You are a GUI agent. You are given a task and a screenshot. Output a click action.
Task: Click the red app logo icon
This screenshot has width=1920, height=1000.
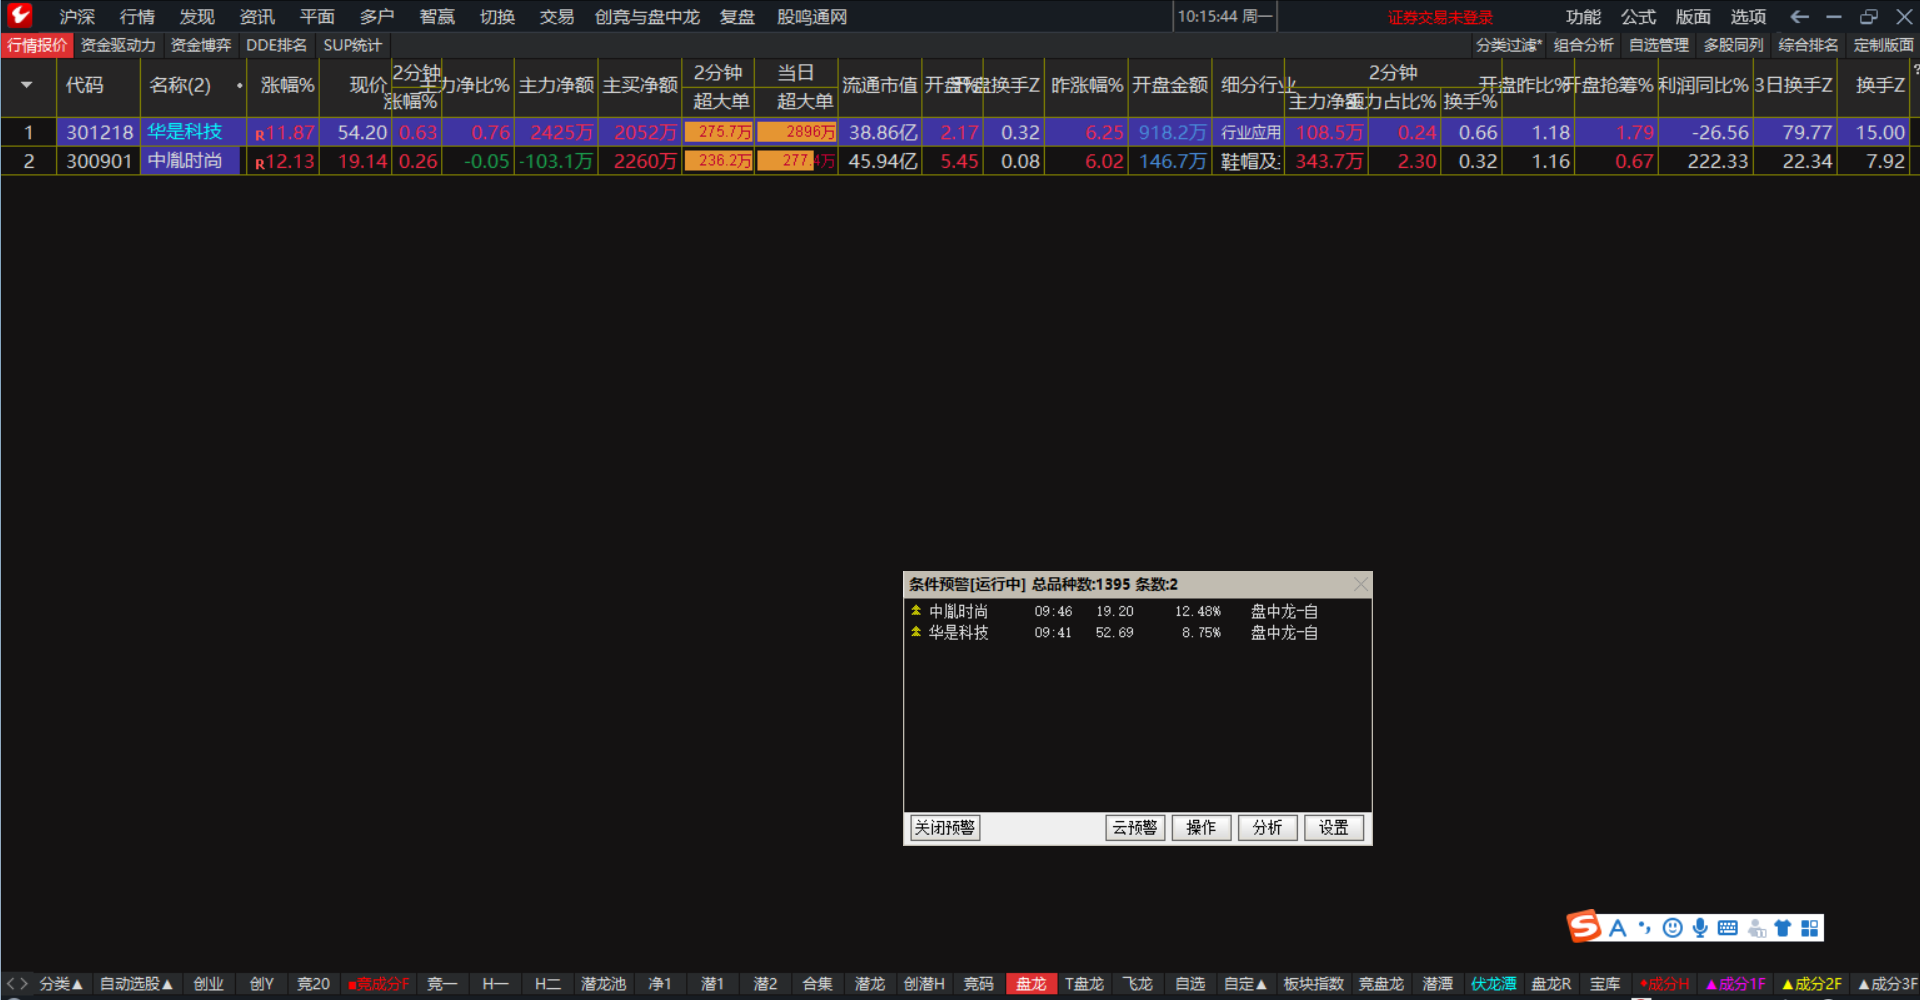click(x=19, y=15)
